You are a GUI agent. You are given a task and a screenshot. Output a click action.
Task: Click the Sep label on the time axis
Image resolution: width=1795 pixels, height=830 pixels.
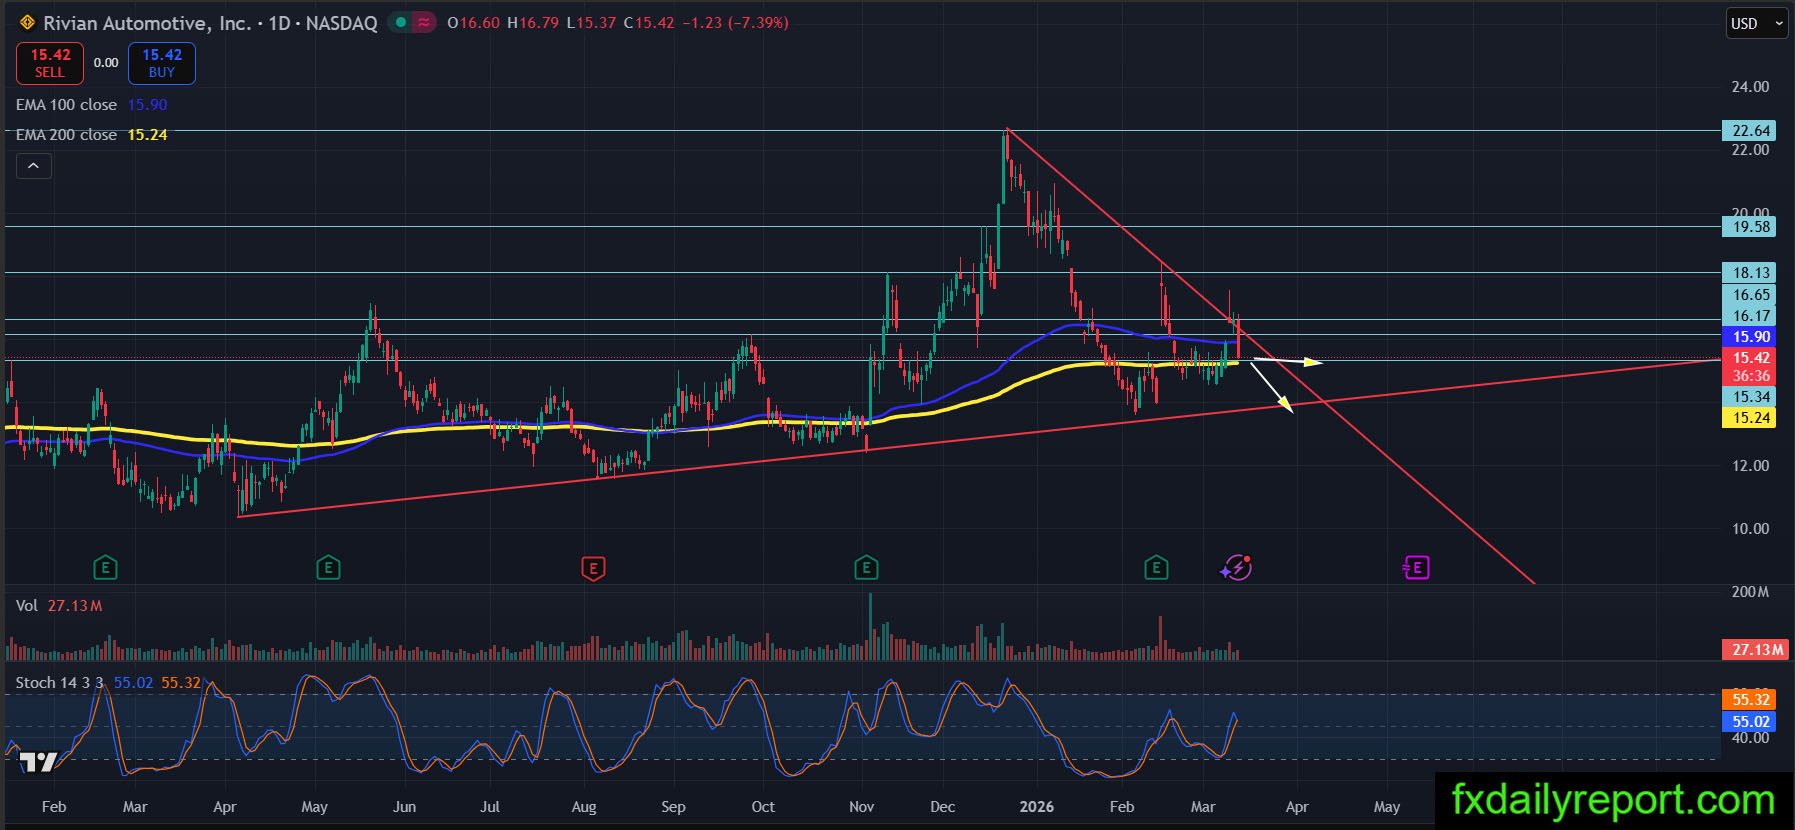pos(673,807)
